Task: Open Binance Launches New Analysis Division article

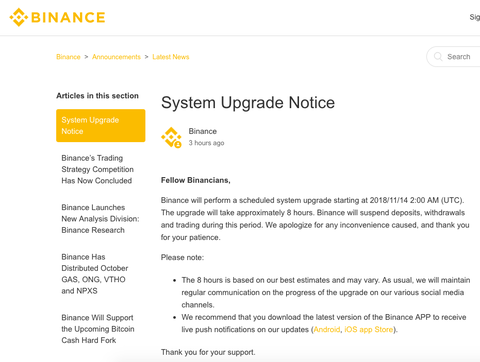Action: point(100,219)
